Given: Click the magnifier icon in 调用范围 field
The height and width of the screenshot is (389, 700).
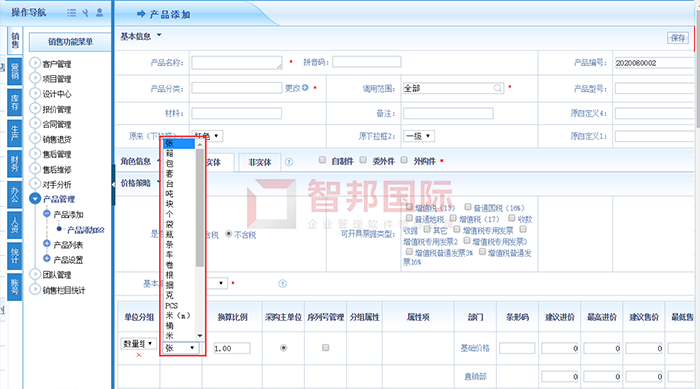Looking at the screenshot, I should pos(497,88).
